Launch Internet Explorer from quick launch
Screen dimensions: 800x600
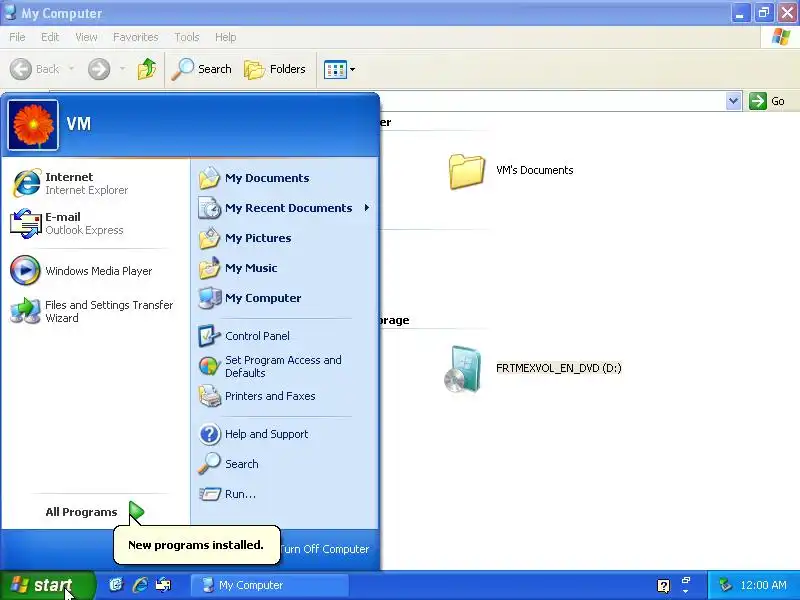[140, 585]
